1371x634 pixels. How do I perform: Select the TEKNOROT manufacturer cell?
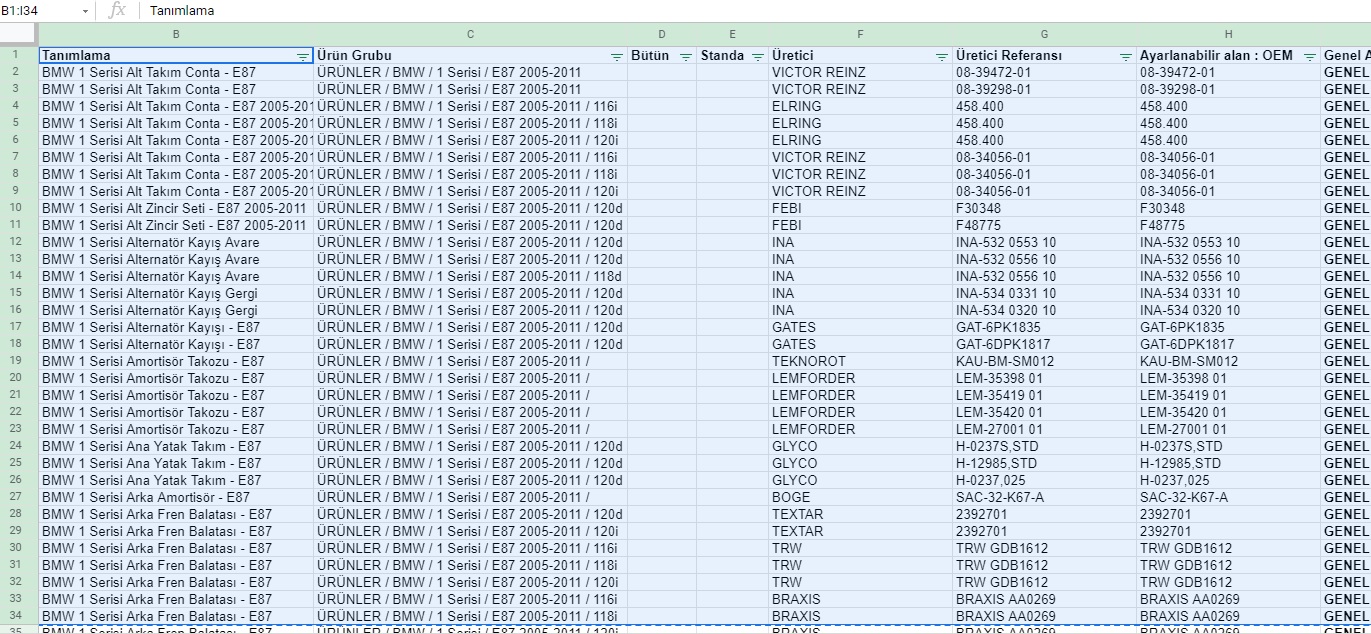pyautogui.click(x=861, y=361)
